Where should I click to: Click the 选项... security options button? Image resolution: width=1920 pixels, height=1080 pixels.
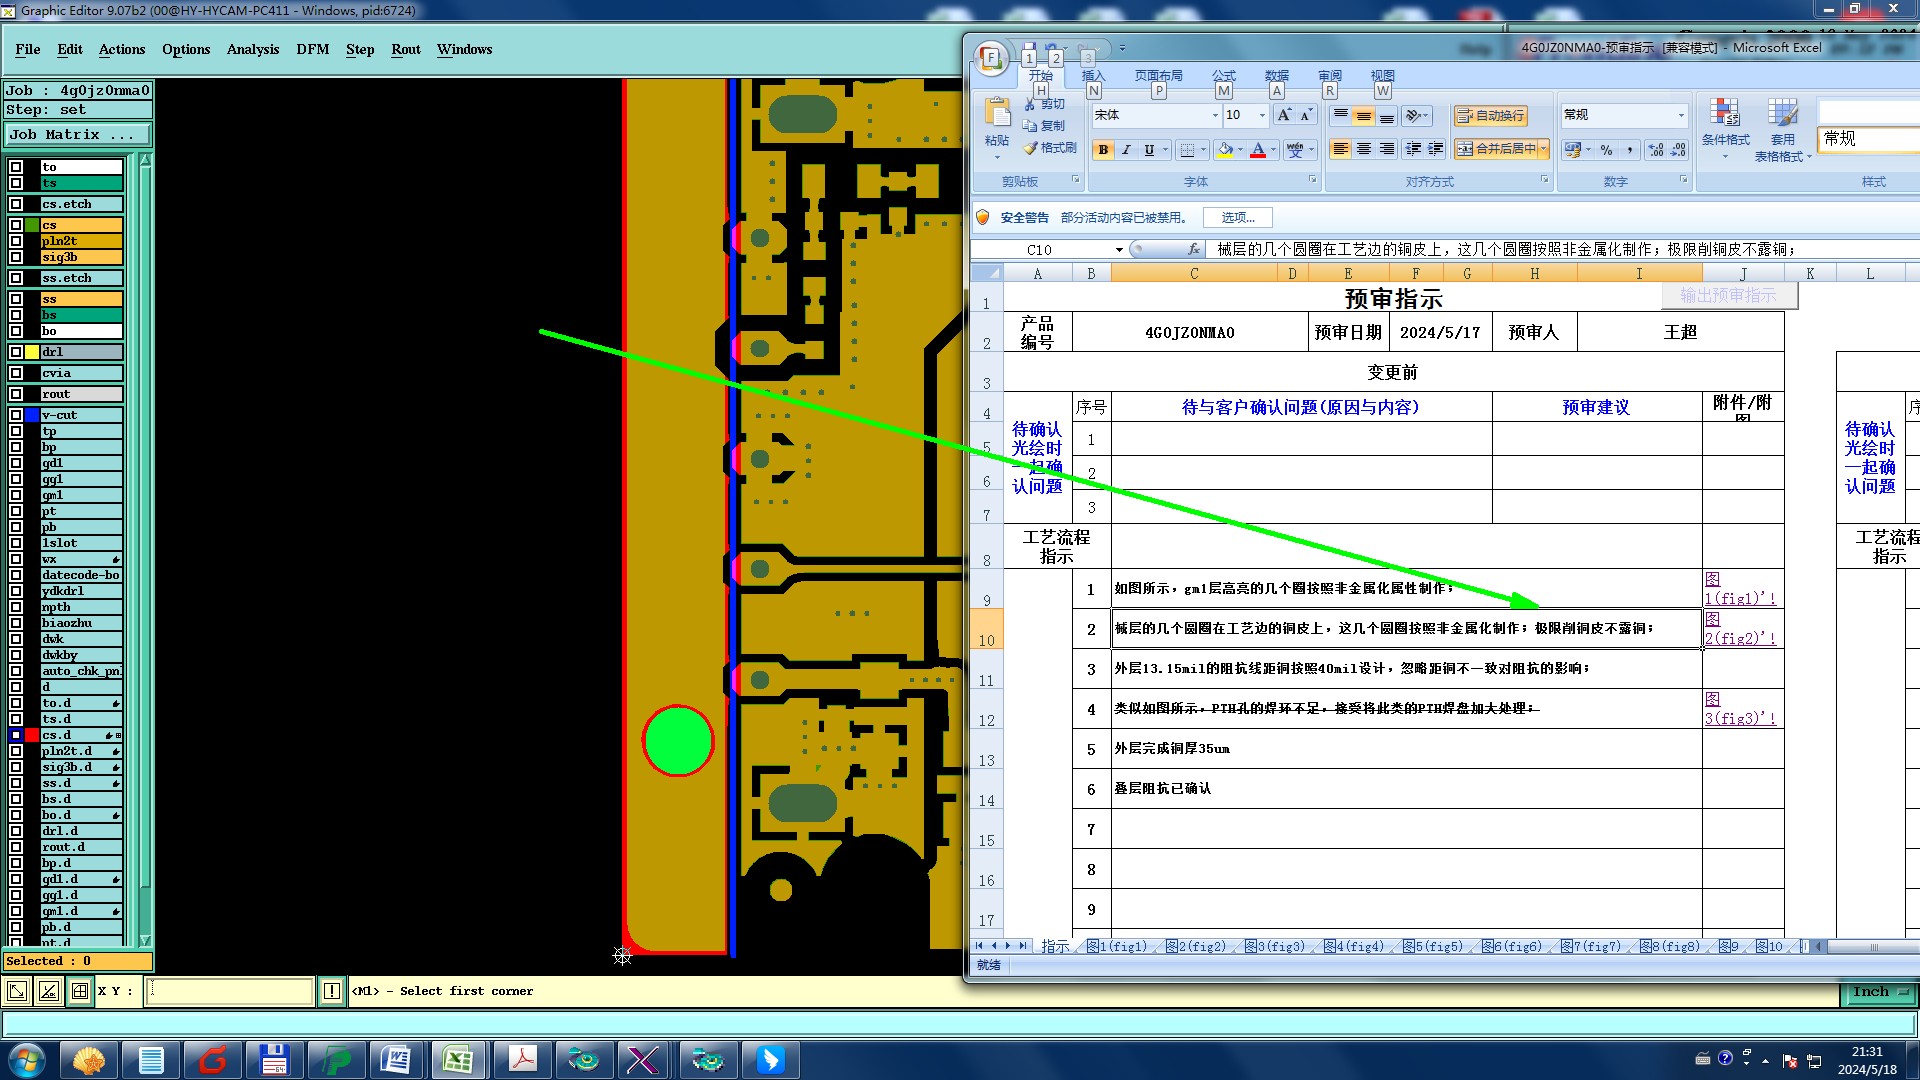tap(1237, 217)
